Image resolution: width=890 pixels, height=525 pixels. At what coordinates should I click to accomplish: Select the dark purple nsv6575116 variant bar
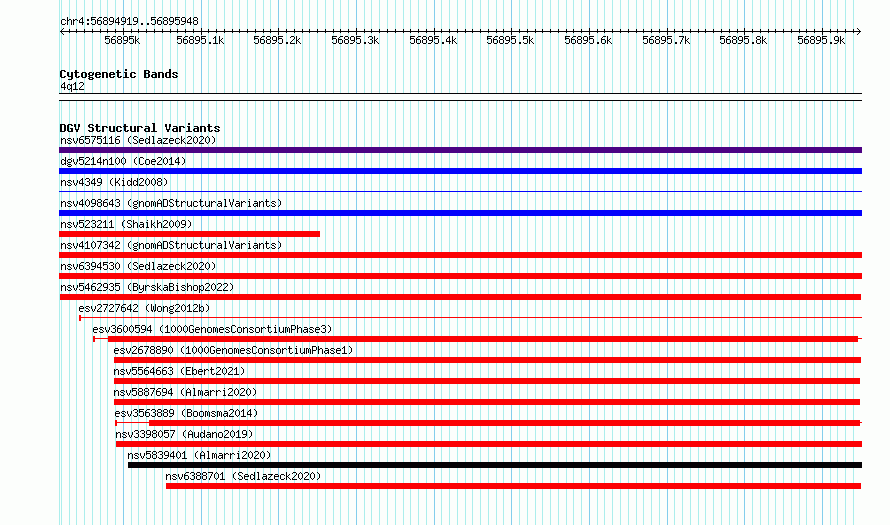pos(460,150)
